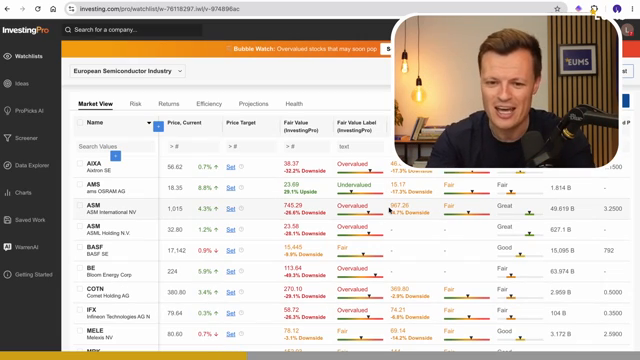Open WarrenAI in the sidebar
The width and height of the screenshot is (640, 360).
click(x=20, y=247)
